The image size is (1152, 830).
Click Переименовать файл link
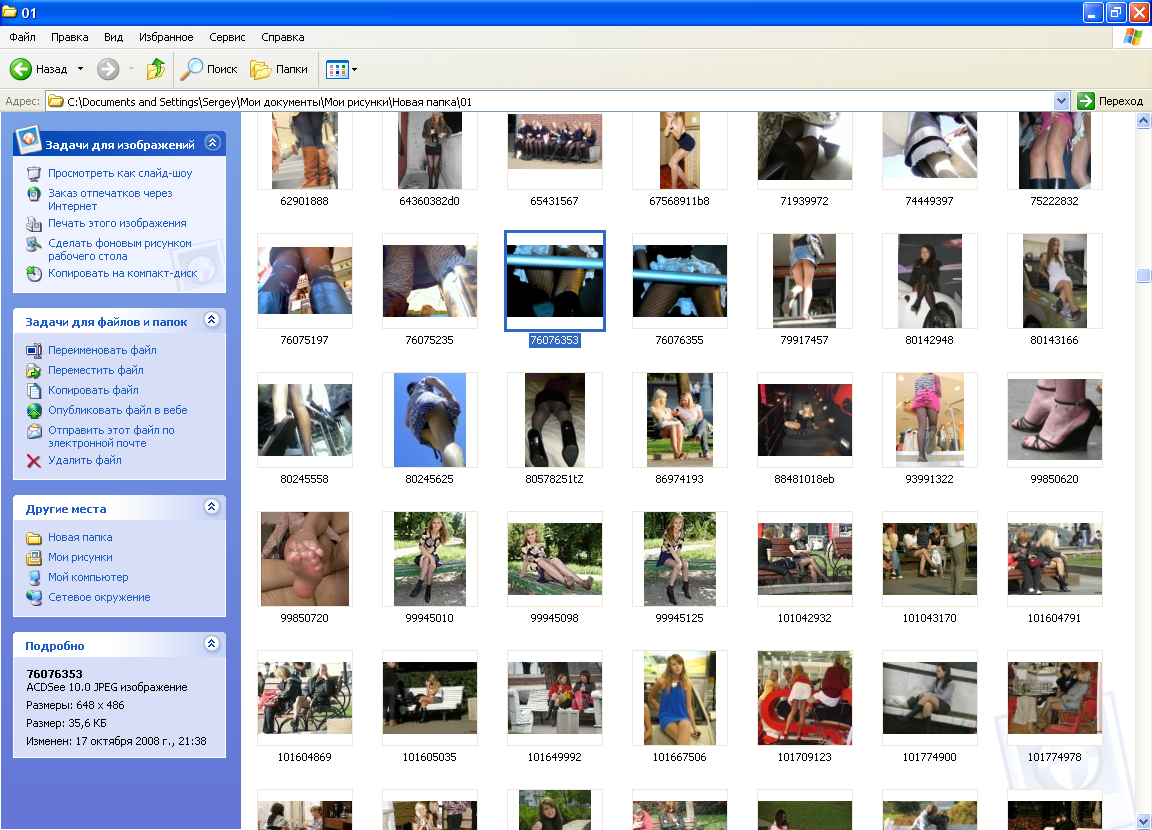[x=102, y=350]
